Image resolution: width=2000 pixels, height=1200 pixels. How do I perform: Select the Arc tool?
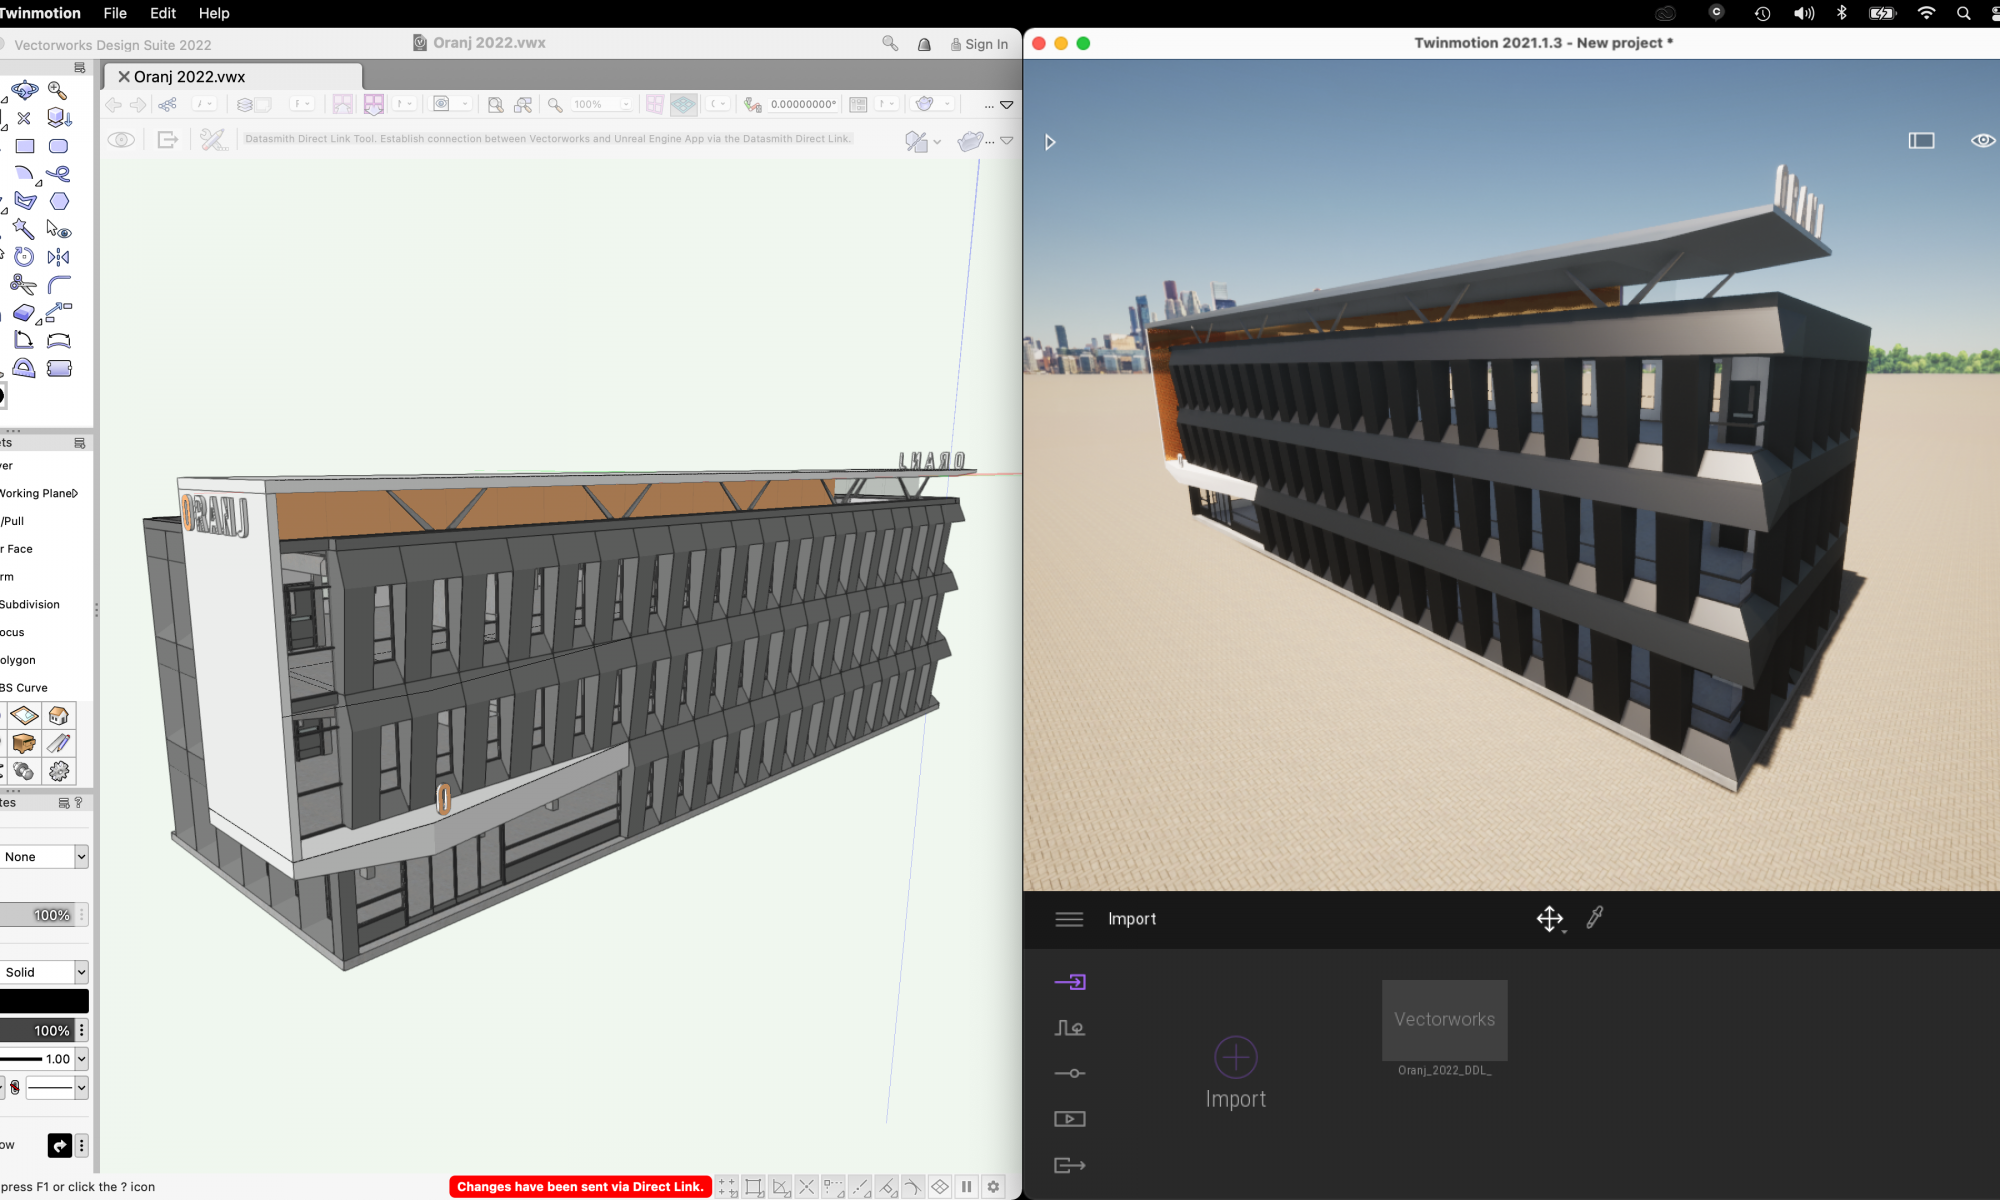24,173
